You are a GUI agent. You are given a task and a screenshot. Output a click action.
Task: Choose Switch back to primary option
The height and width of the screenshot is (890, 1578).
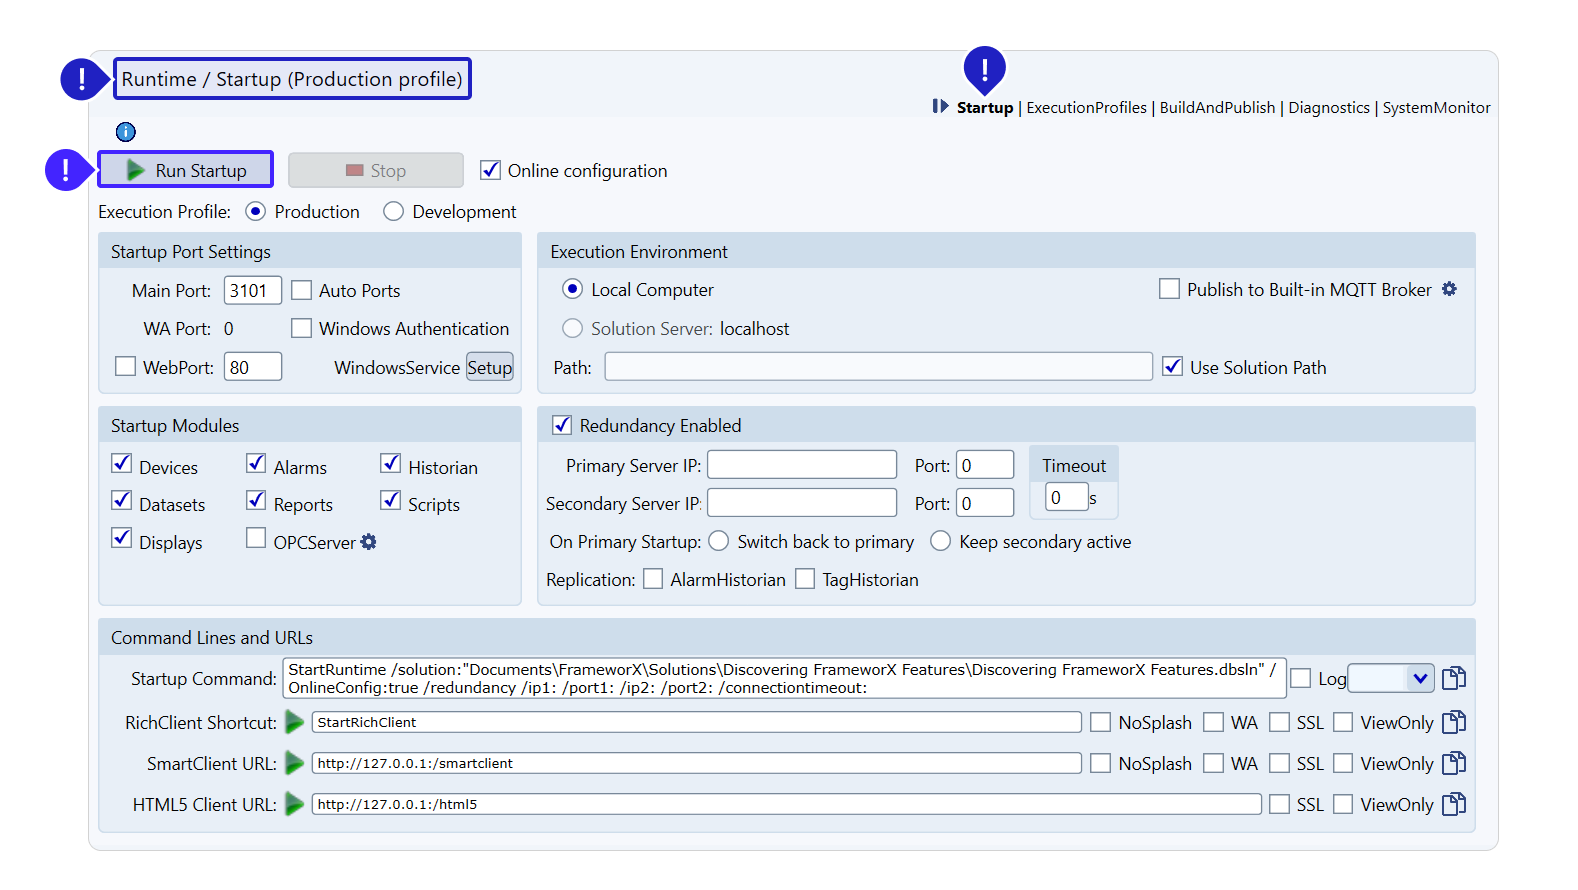click(718, 541)
